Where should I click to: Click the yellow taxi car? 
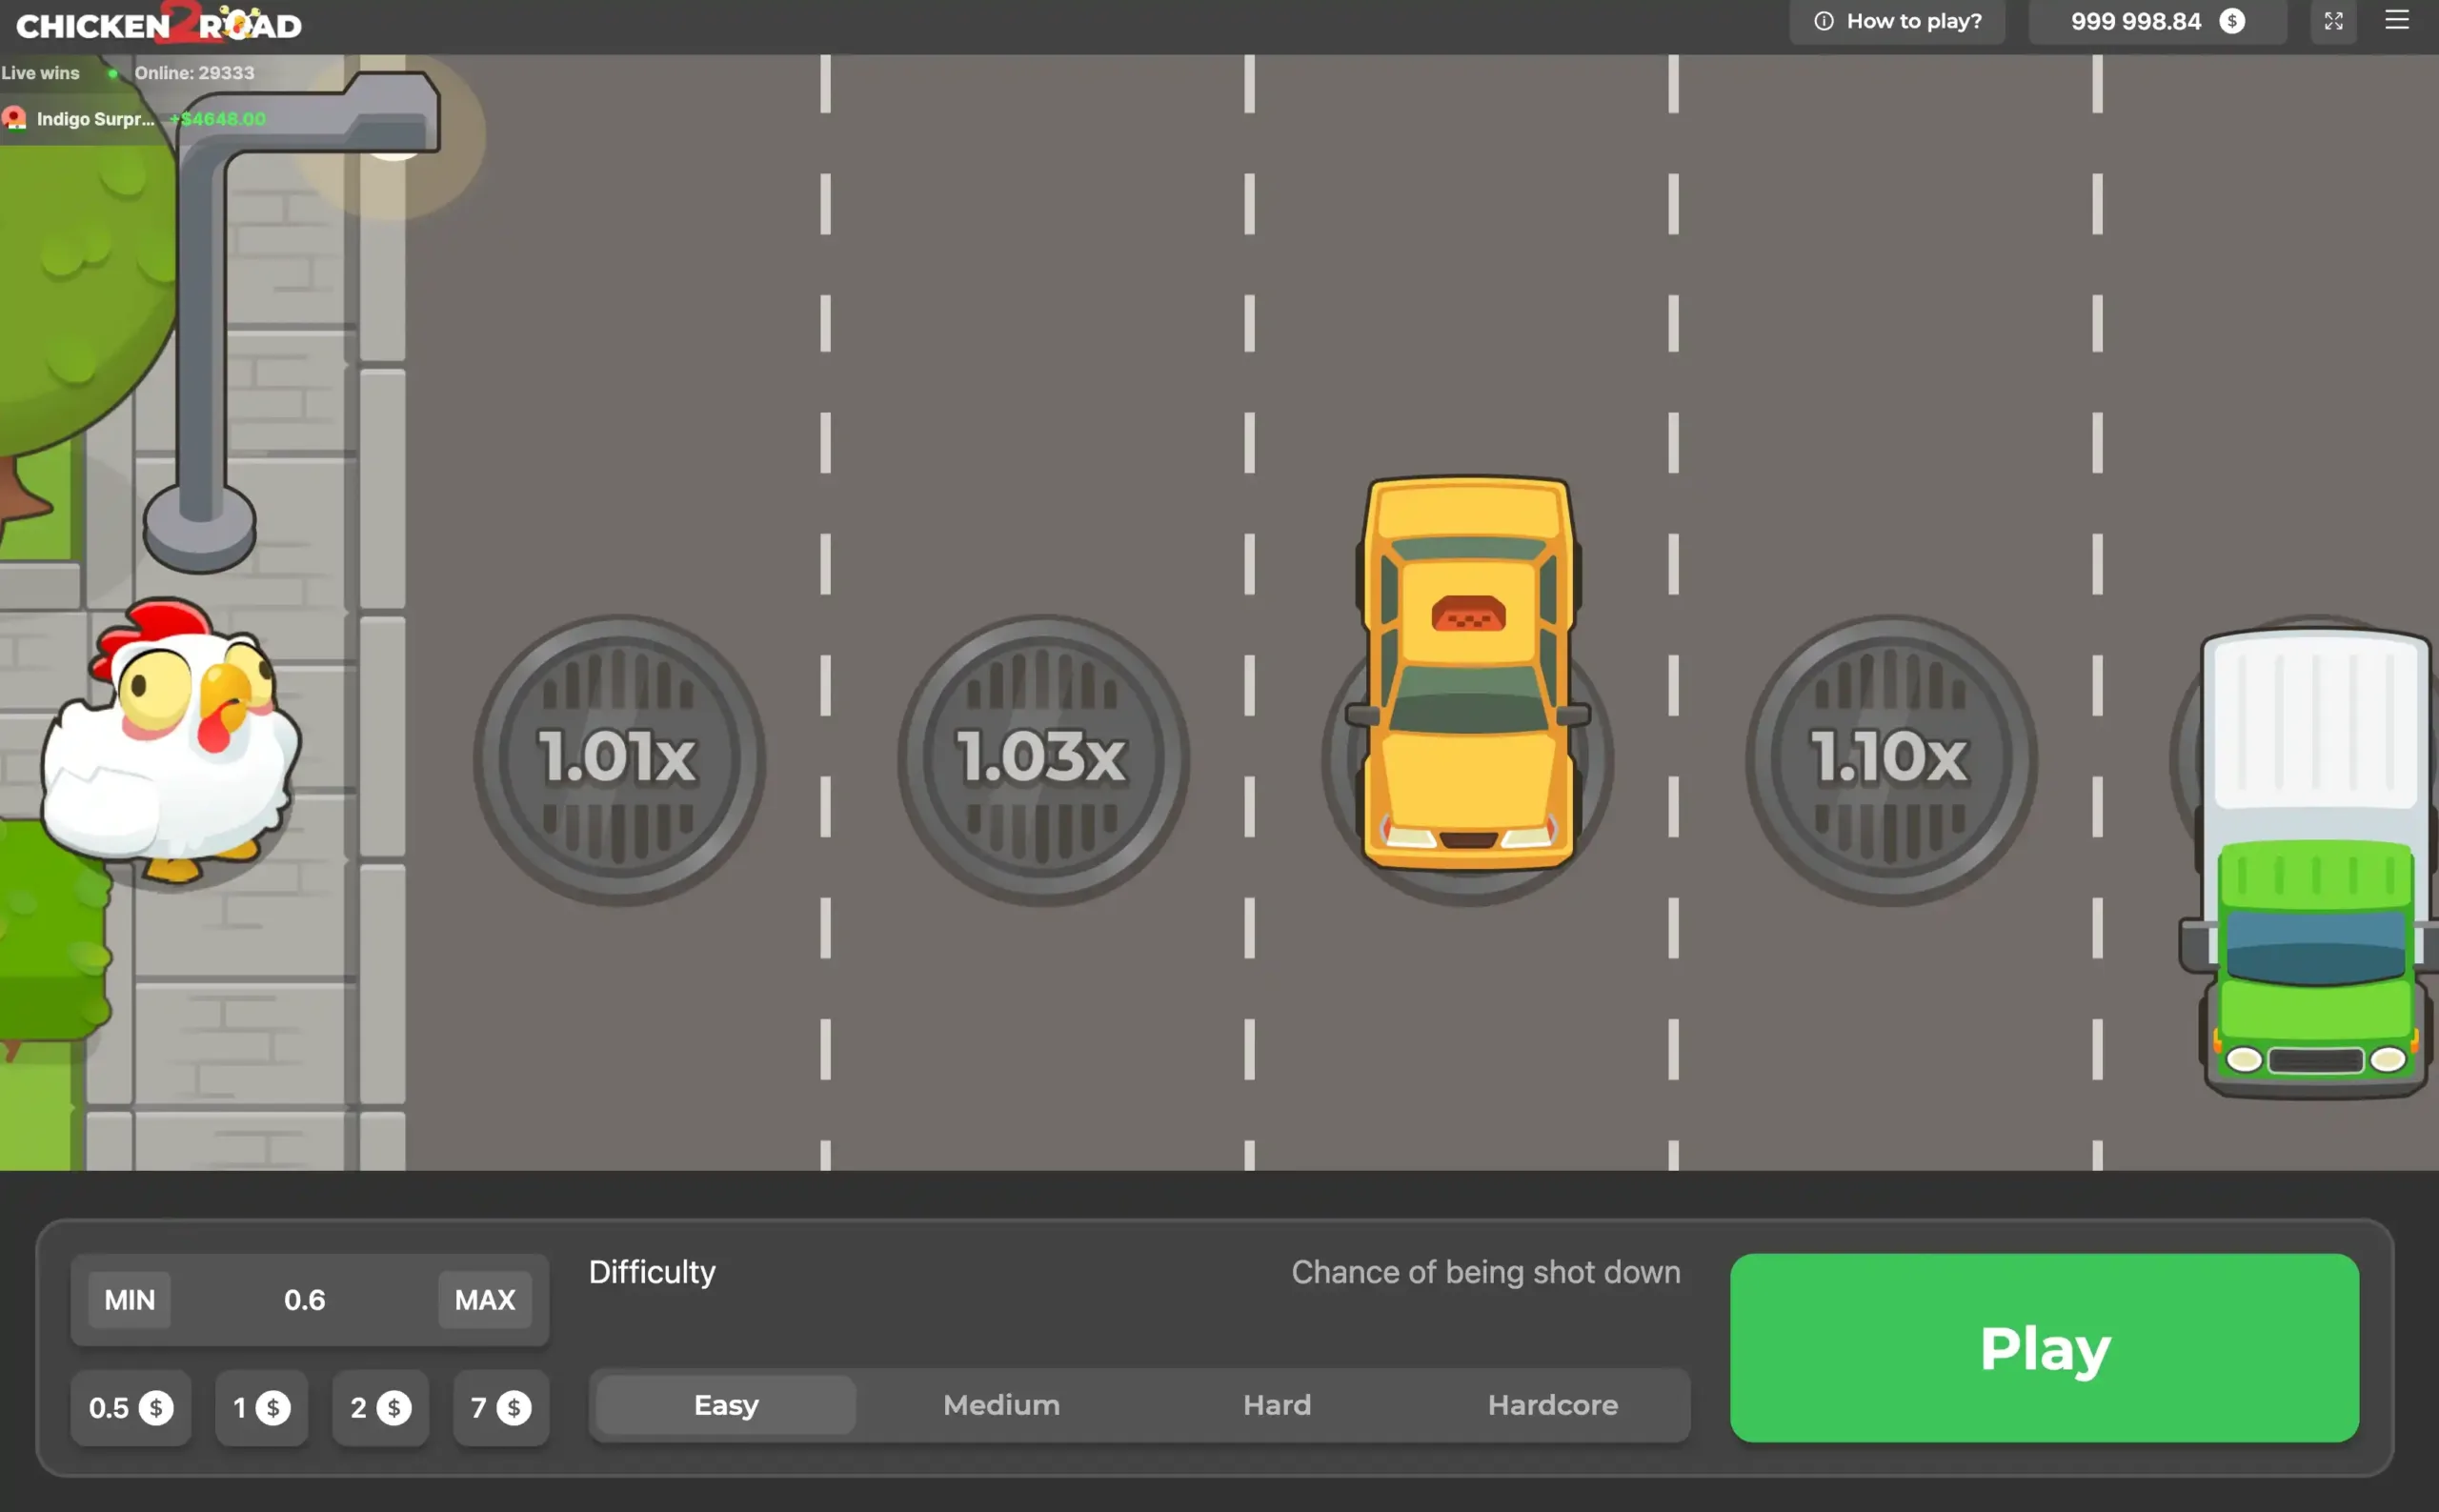(1467, 671)
